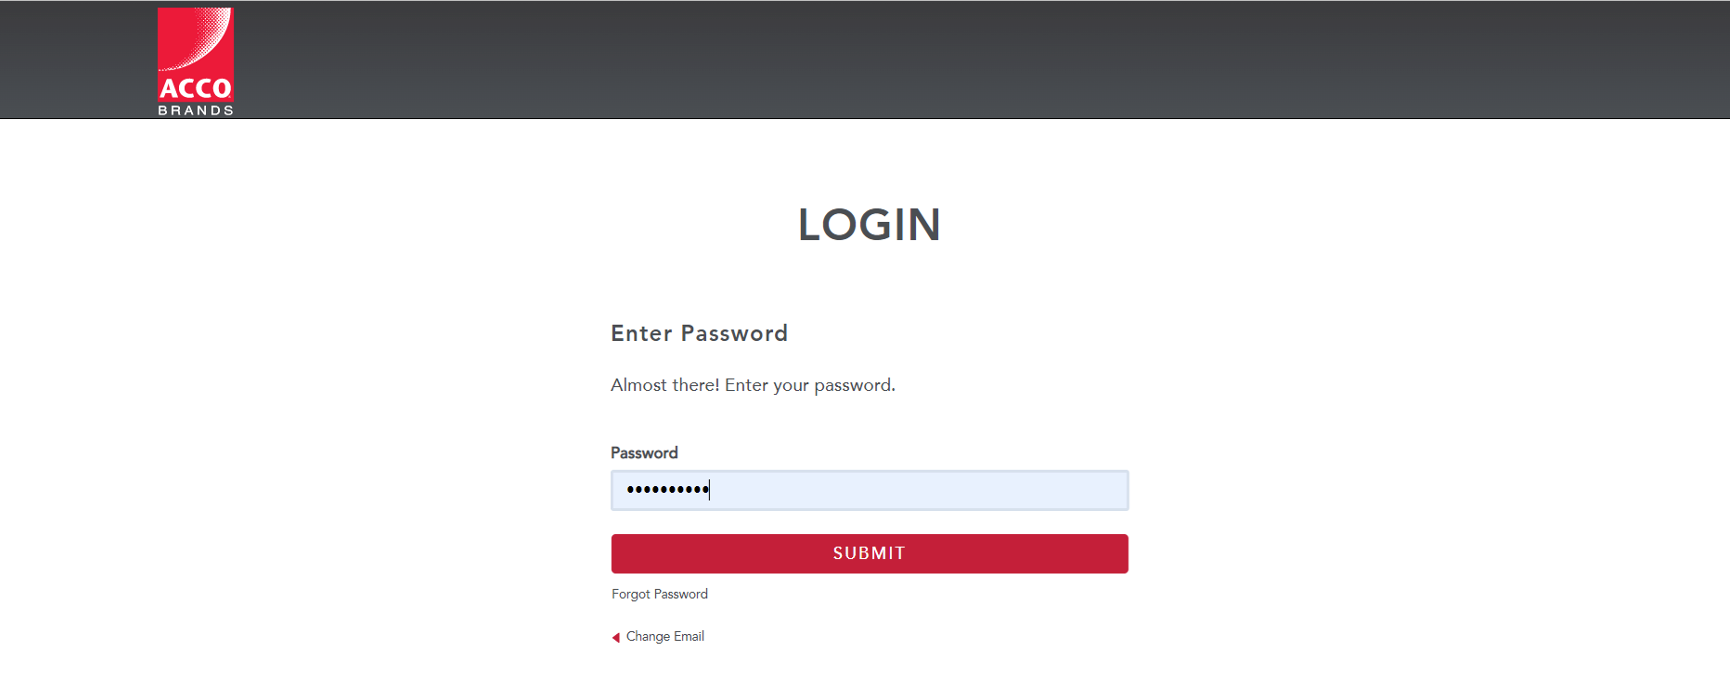Image resolution: width=1730 pixels, height=692 pixels.
Task: Click the word 'Email' in the Change Email link
Action: pos(689,636)
